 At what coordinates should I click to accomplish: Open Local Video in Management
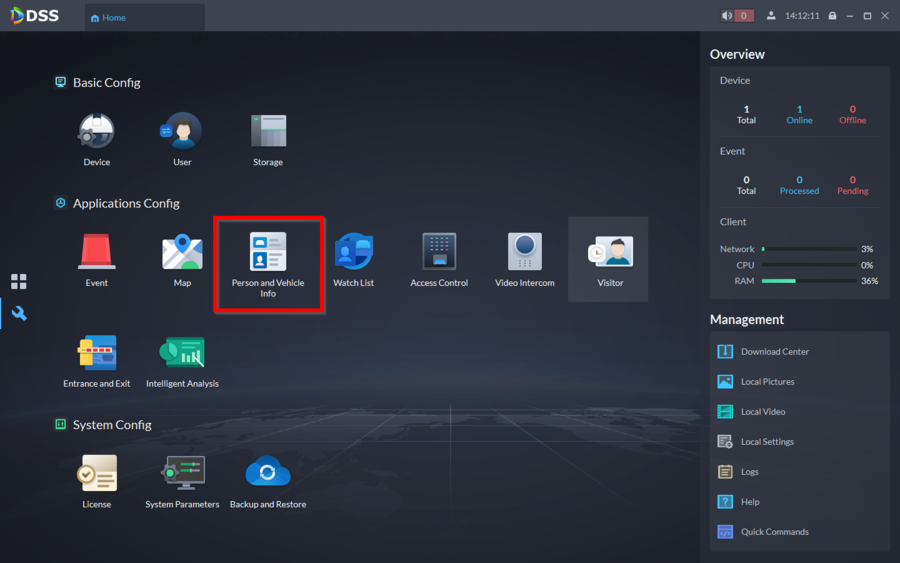point(751,411)
